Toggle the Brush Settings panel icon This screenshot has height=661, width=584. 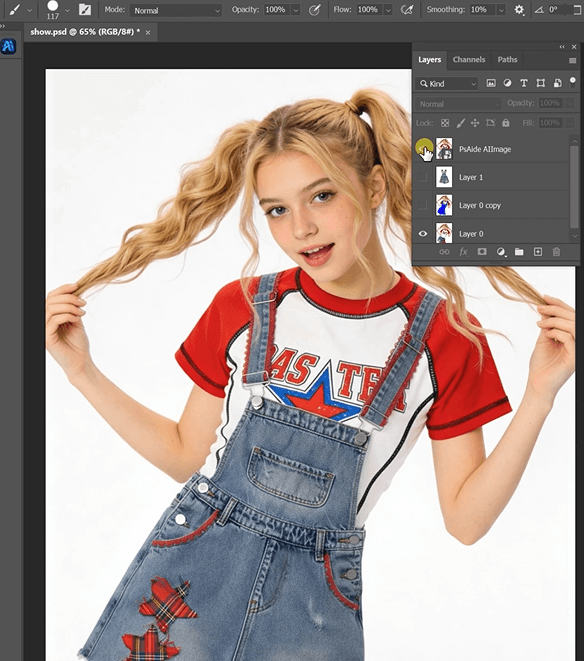pos(85,9)
